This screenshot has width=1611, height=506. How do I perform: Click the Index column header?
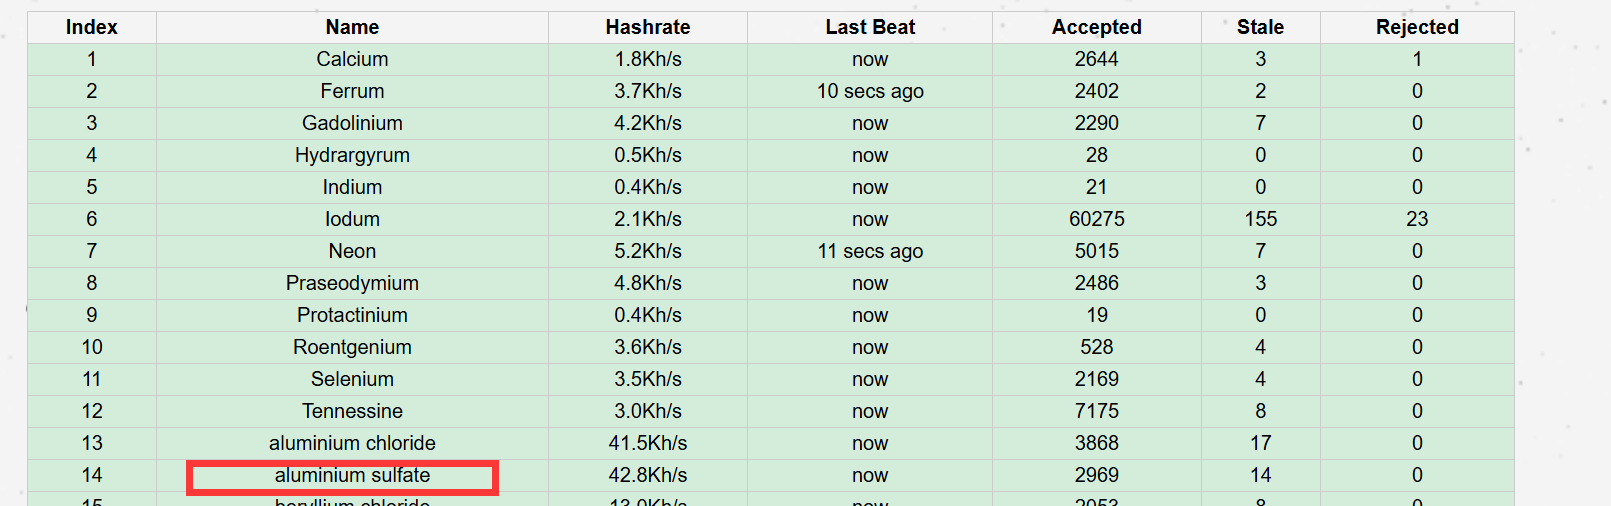point(92,27)
